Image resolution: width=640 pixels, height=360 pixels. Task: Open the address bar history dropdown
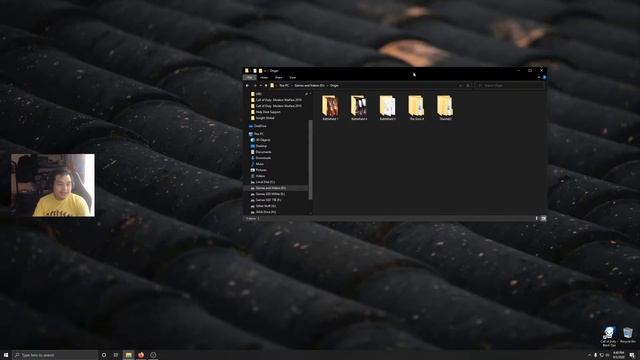point(460,85)
